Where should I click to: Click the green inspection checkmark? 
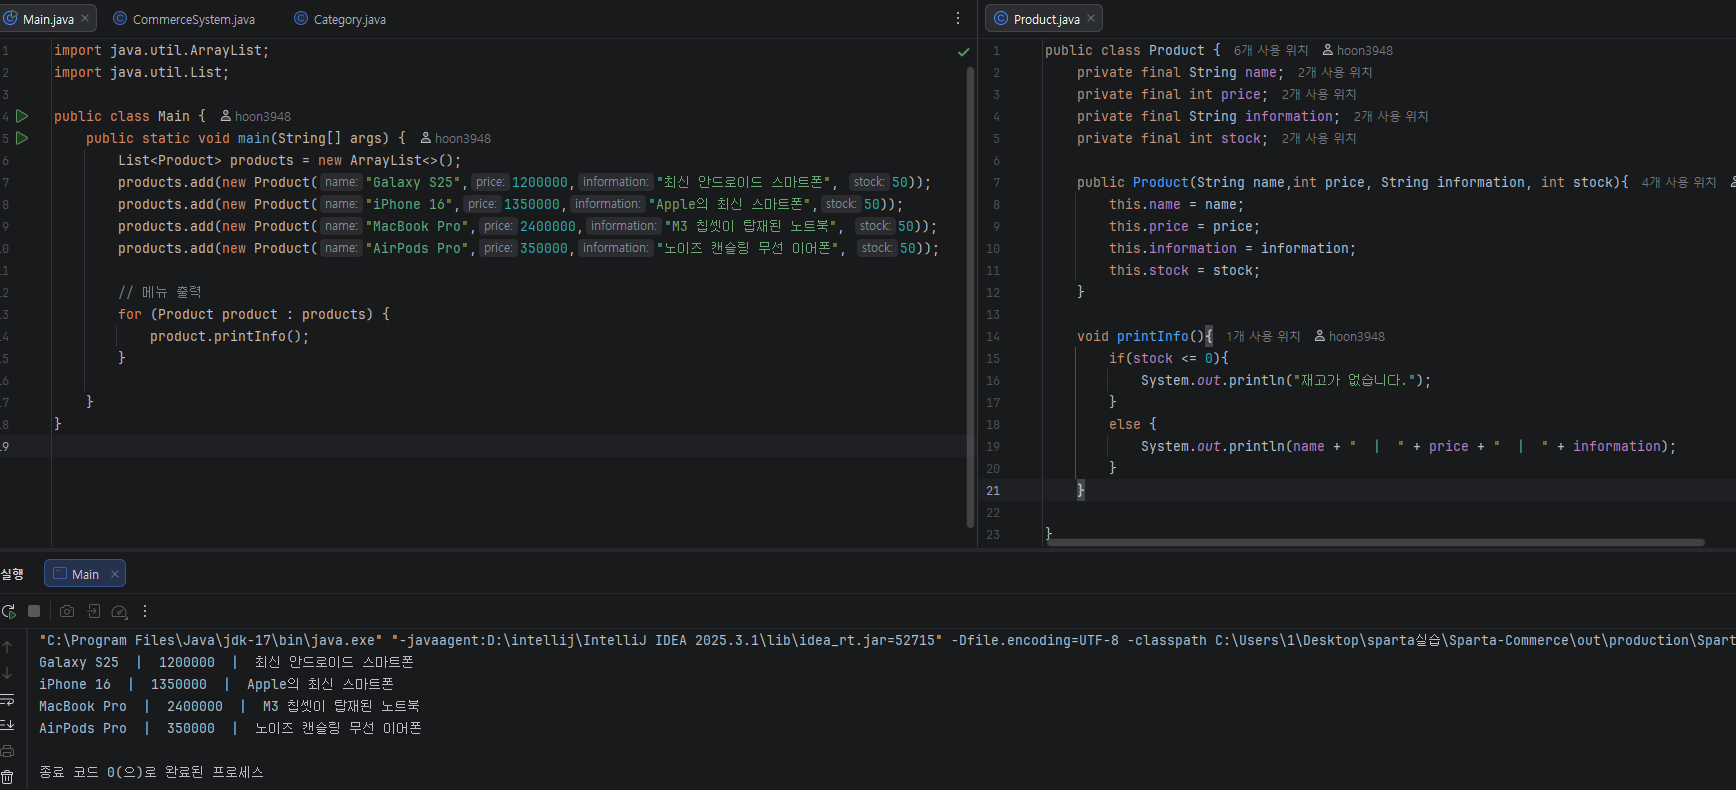pos(963,51)
